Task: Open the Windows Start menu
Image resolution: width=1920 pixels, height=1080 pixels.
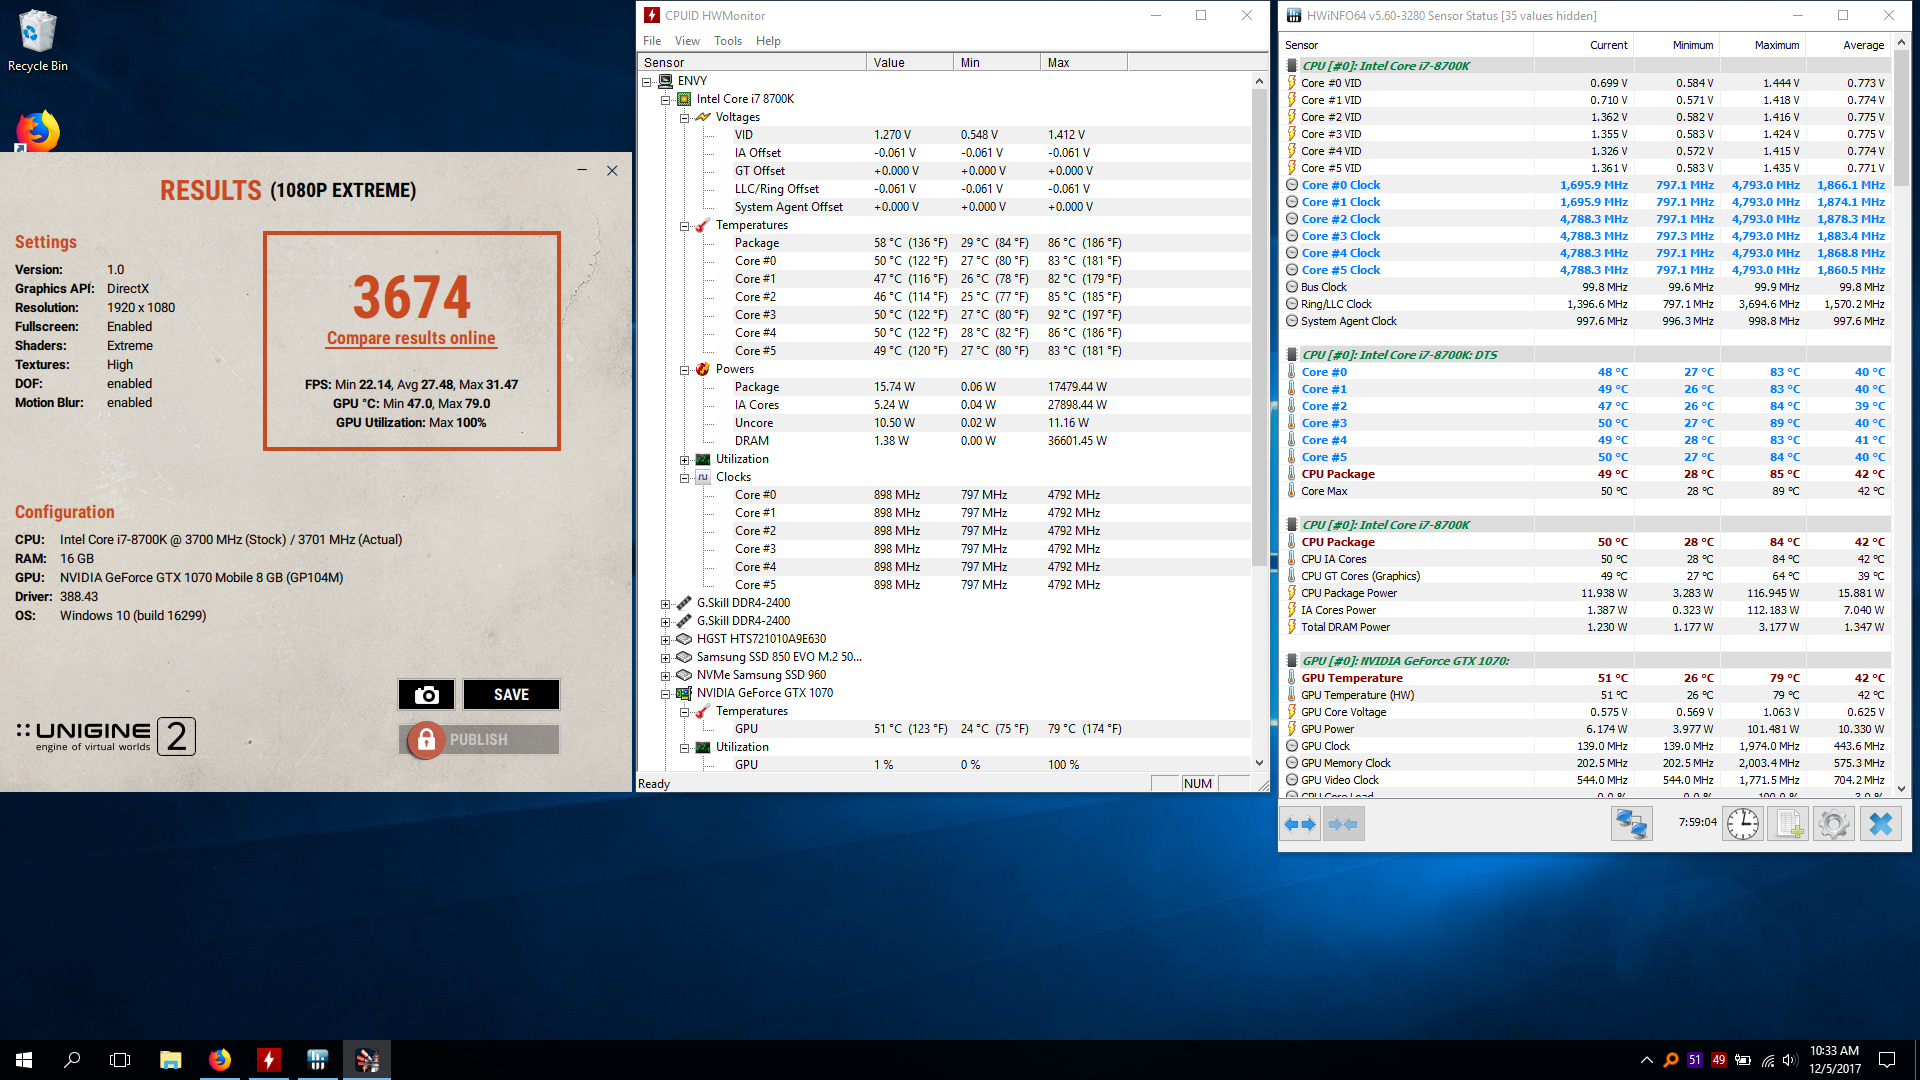Action: 24,1060
